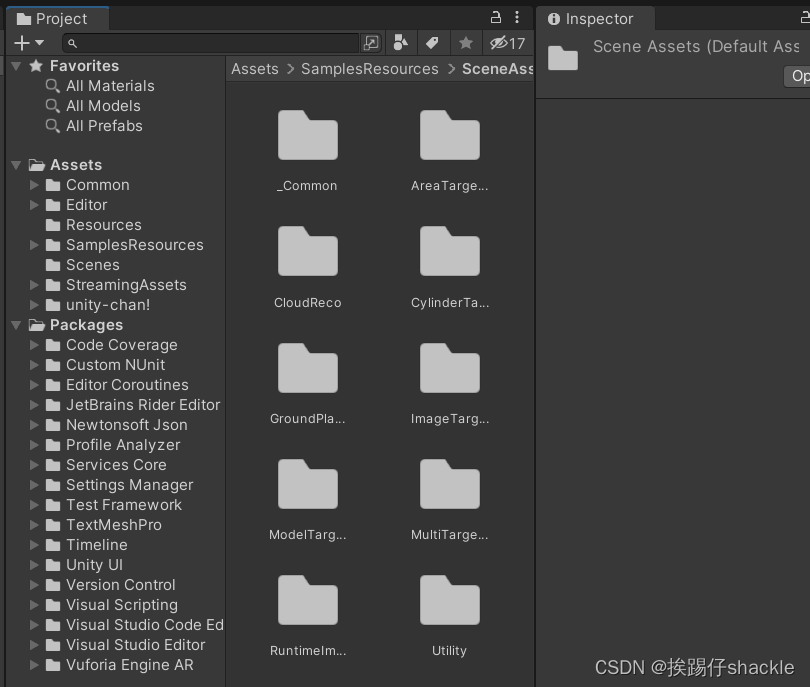Click the Search by Label tag icon
810x687 pixels.
[x=432, y=43]
